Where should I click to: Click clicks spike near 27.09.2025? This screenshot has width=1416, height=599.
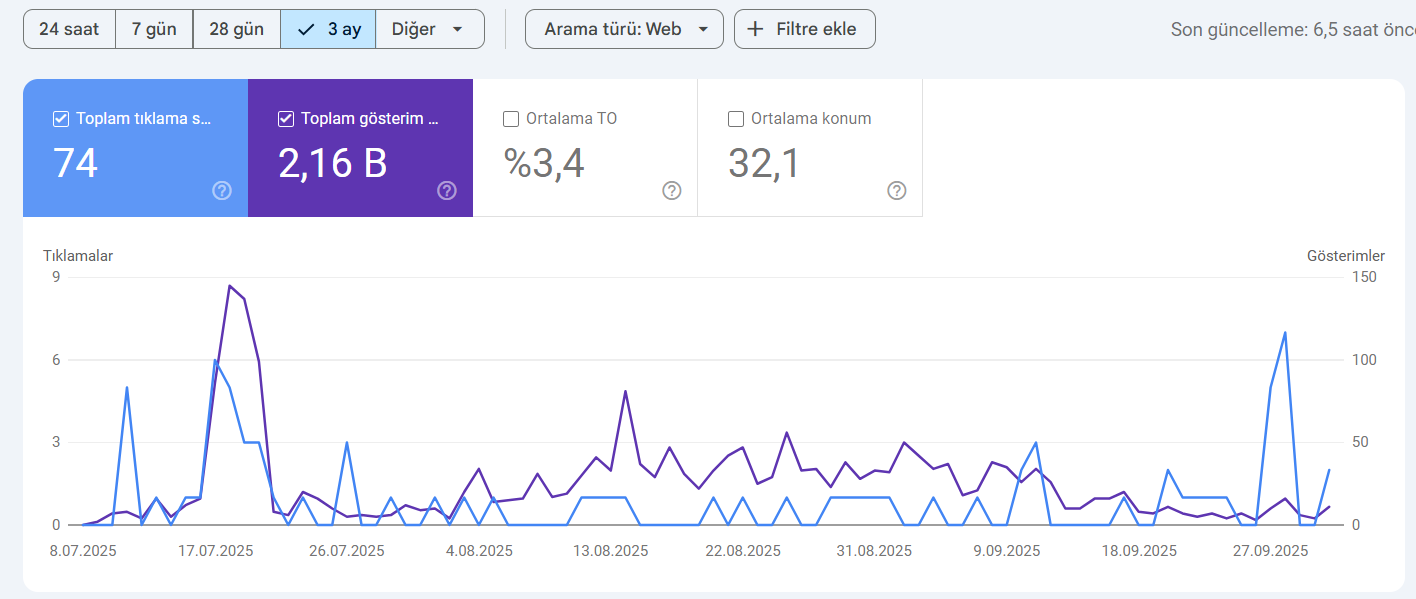tap(1285, 333)
